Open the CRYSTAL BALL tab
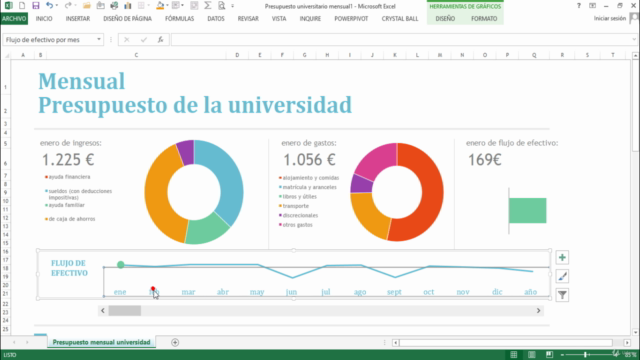This screenshot has width=640, height=360. click(400, 18)
